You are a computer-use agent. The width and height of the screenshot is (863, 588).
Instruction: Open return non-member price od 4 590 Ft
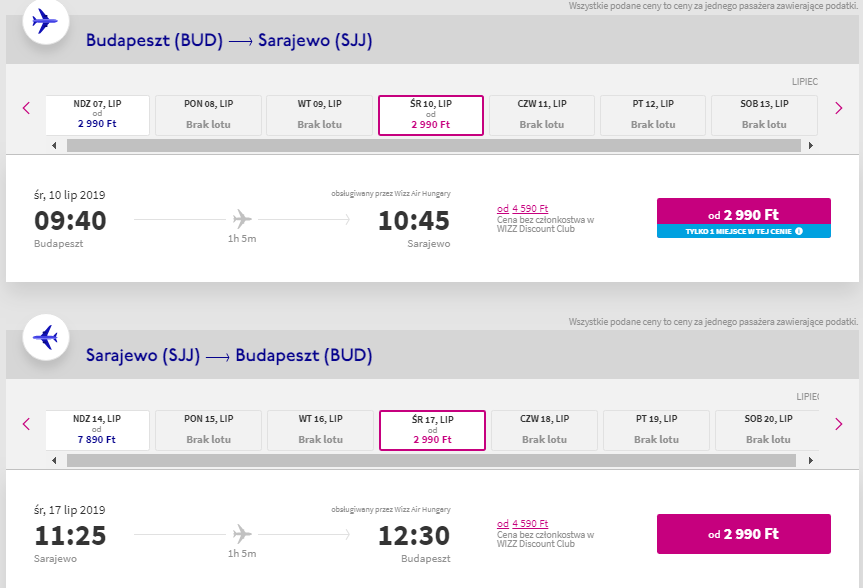(522, 524)
